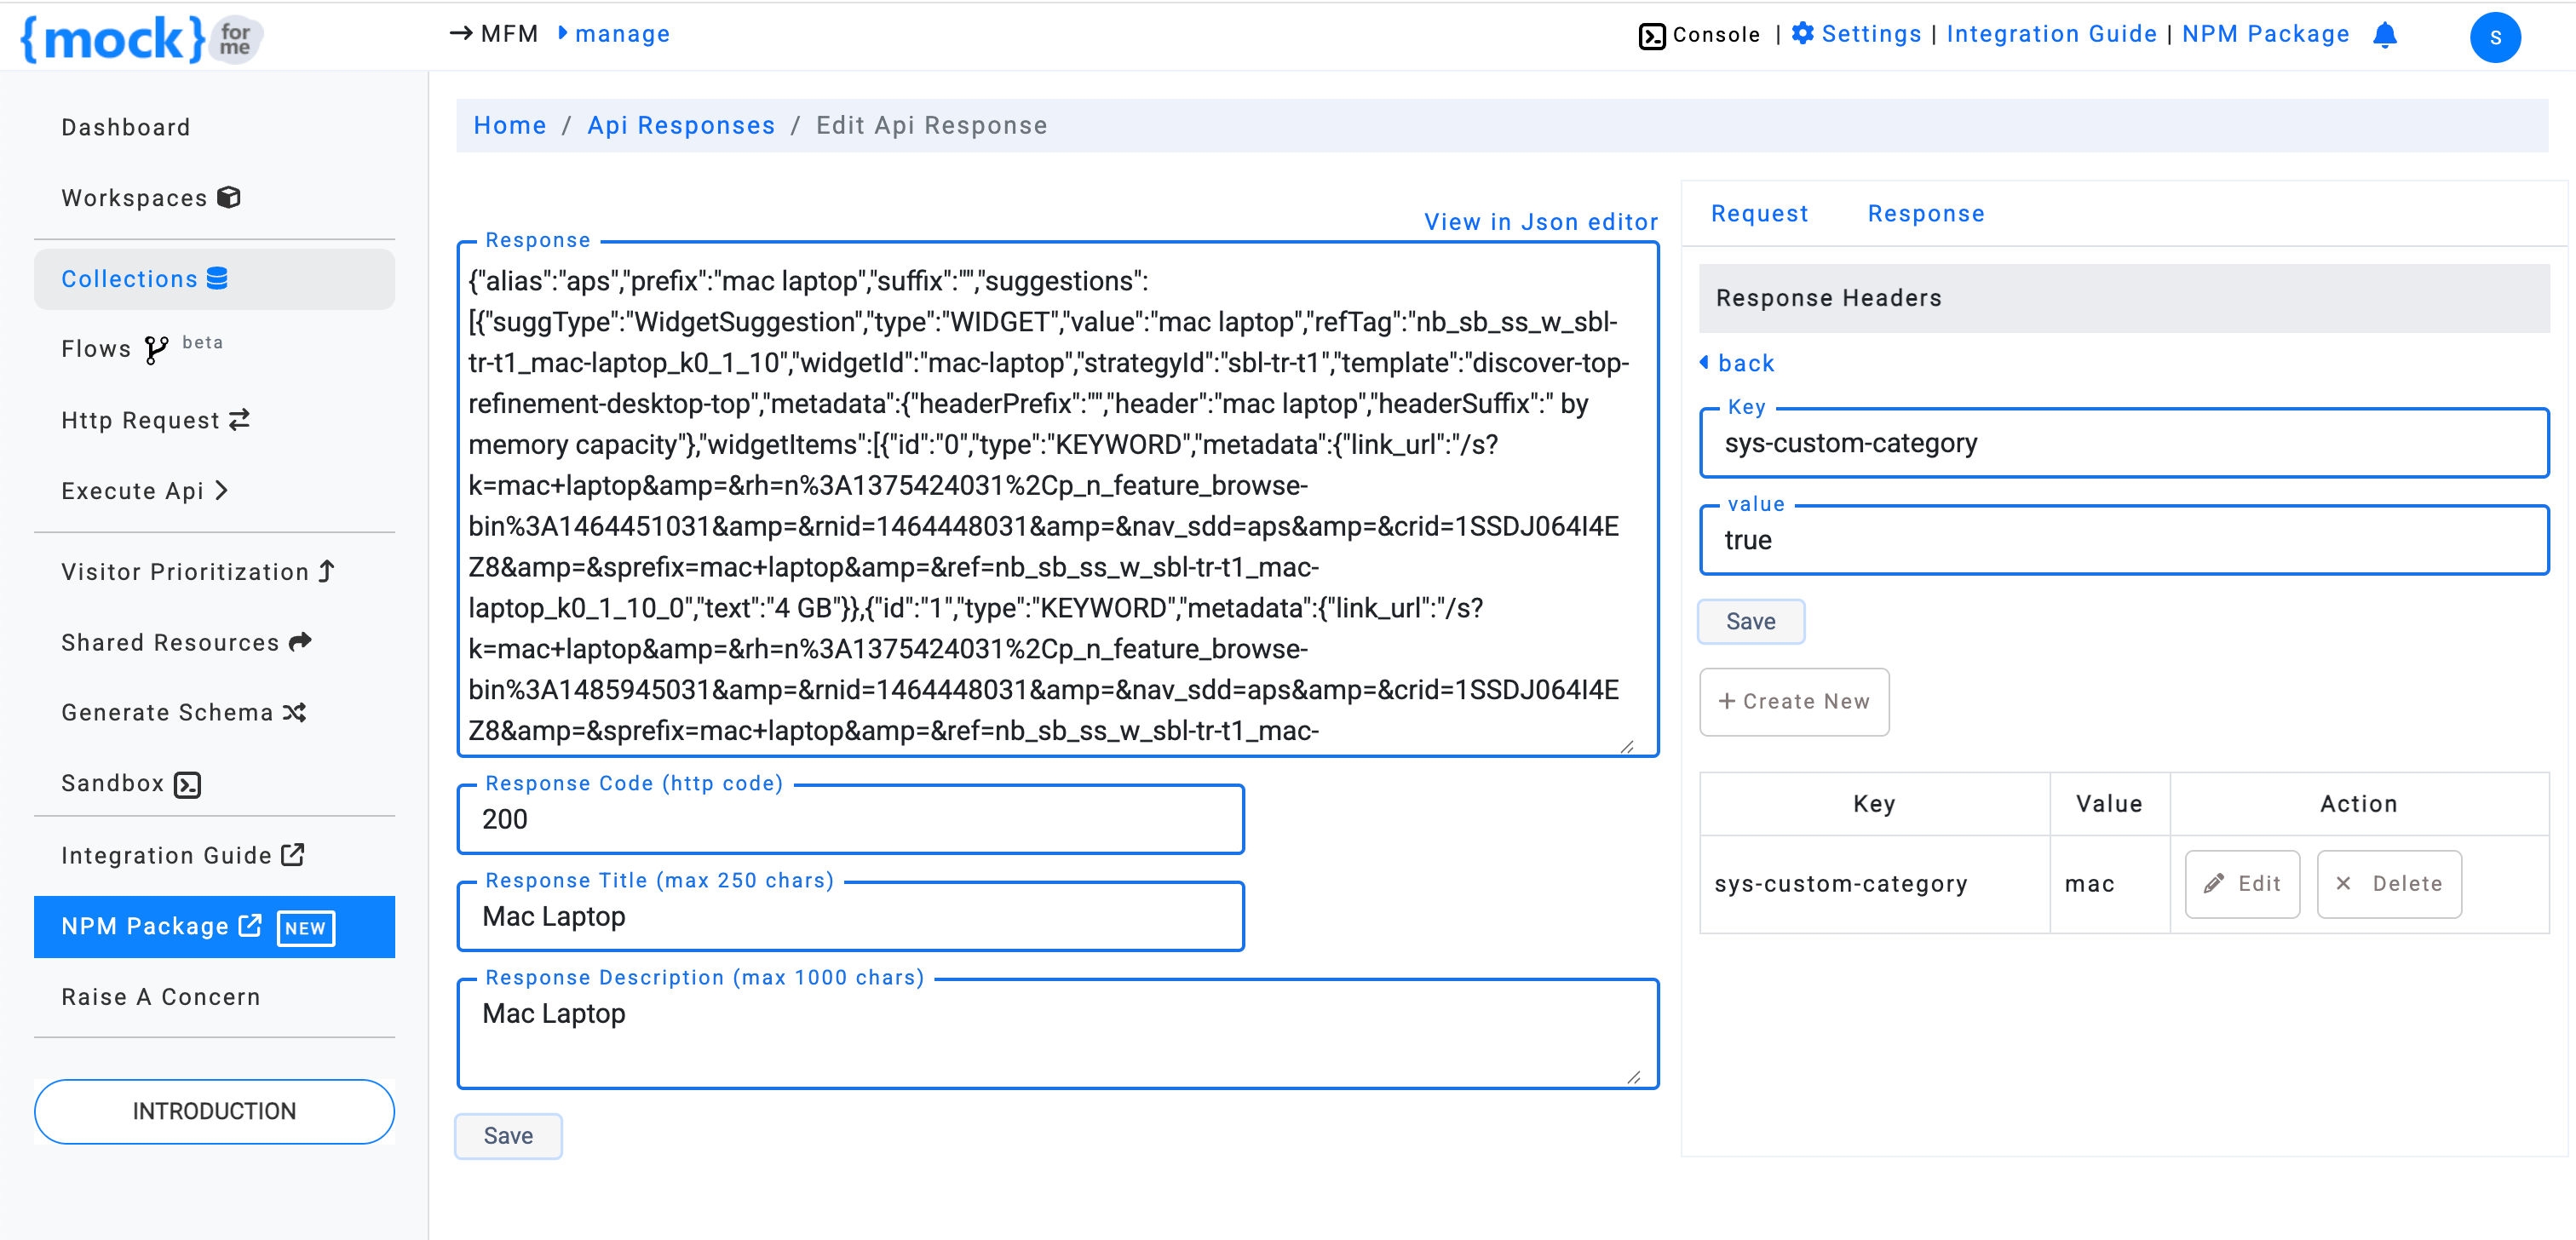Expand the manage workspace dropdown
Screen dimensions: 2576x1240
point(613,34)
